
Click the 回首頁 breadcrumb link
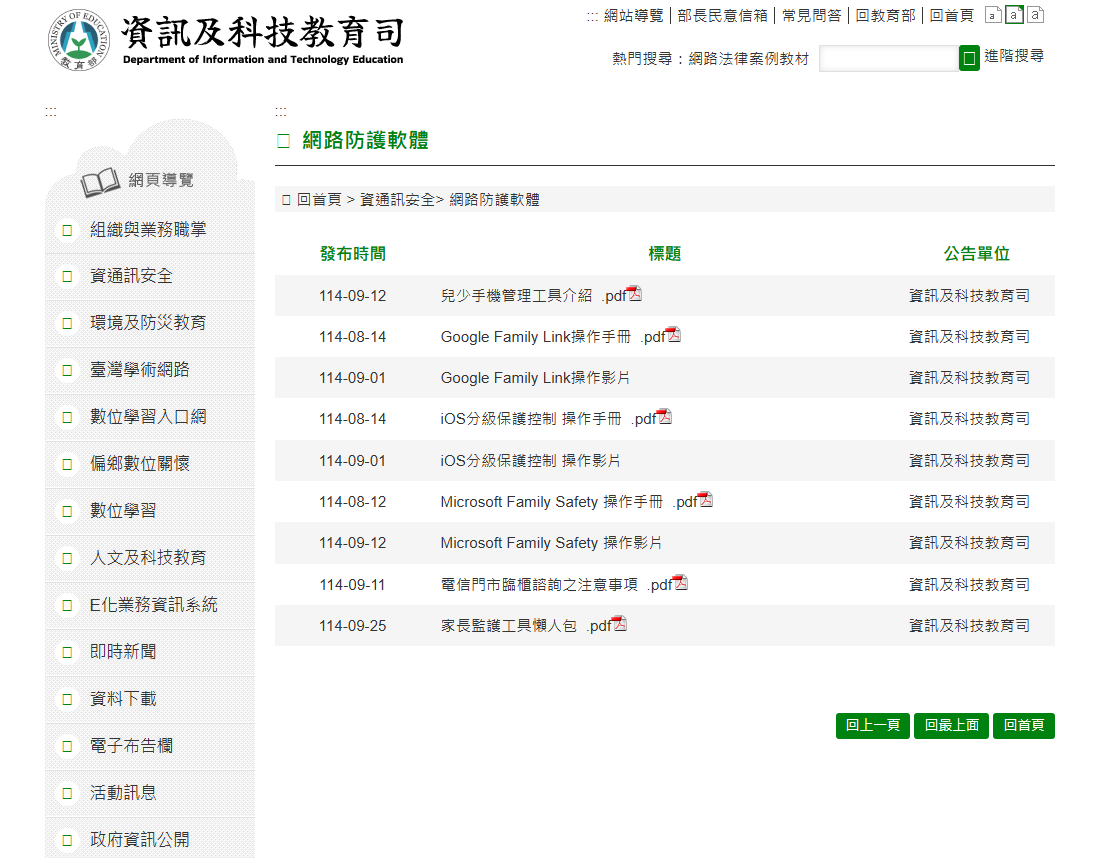click(x=319, y=199)
